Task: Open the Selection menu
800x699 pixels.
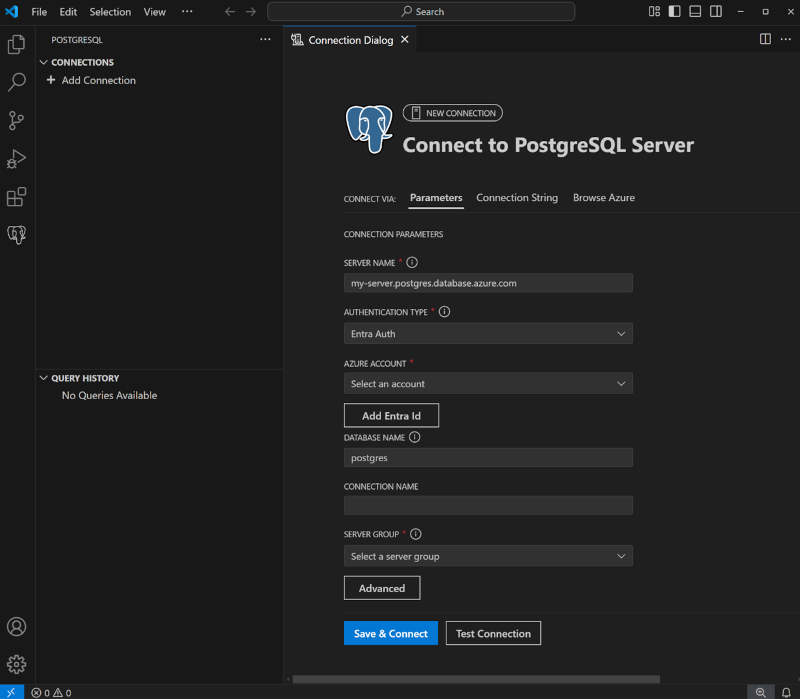Action: (x=110, y=12)
